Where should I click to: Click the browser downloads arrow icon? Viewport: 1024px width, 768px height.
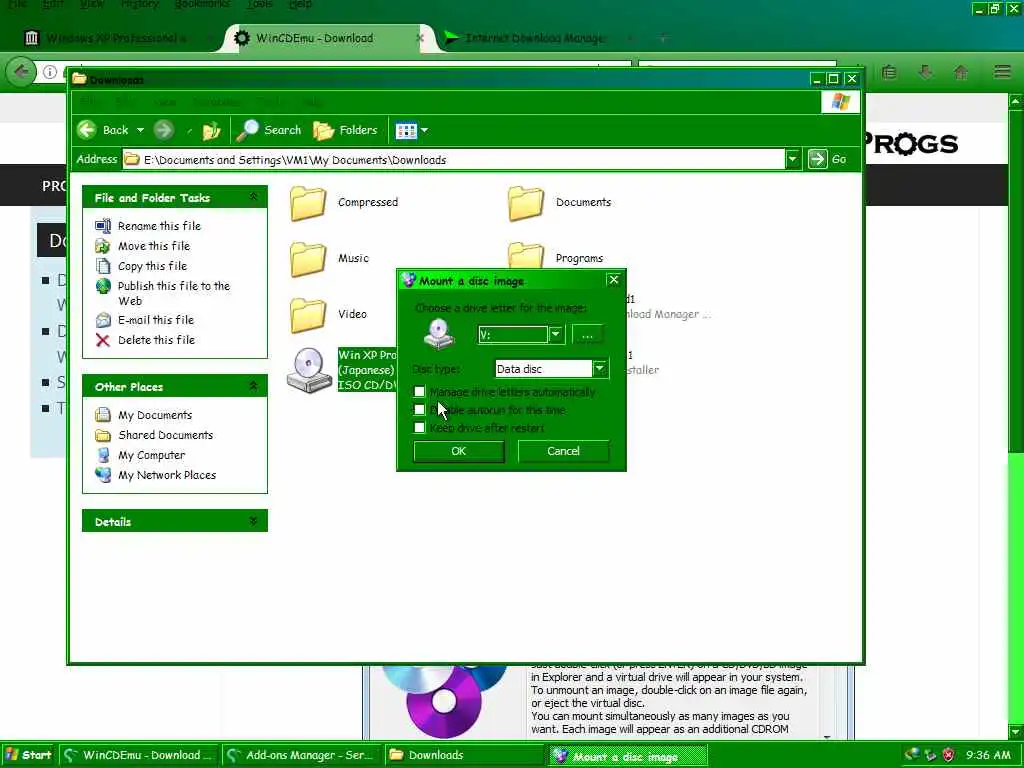click(925, 72)
